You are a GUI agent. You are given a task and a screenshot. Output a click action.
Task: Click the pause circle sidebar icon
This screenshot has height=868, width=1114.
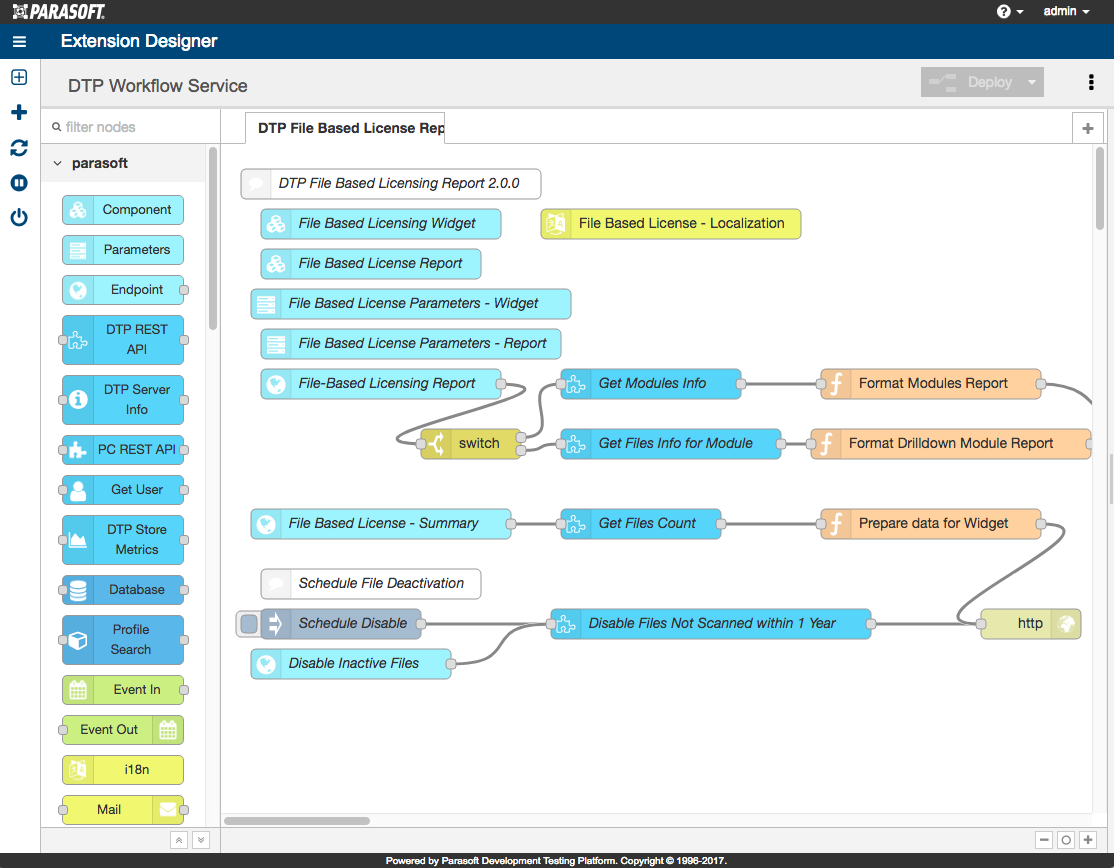coord(19,183)
